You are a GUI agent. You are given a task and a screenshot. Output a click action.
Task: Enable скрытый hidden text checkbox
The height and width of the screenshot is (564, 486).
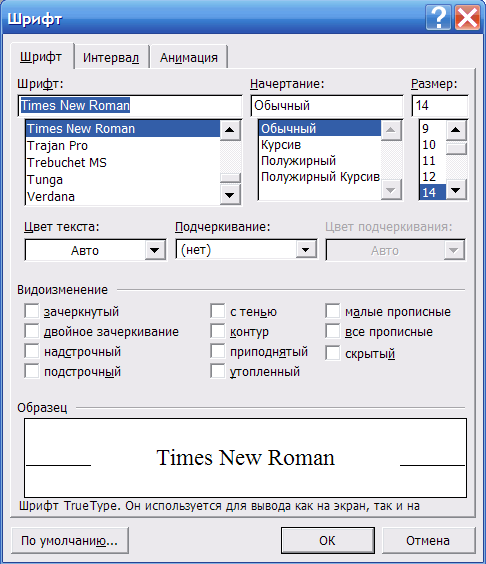(333, 353)
